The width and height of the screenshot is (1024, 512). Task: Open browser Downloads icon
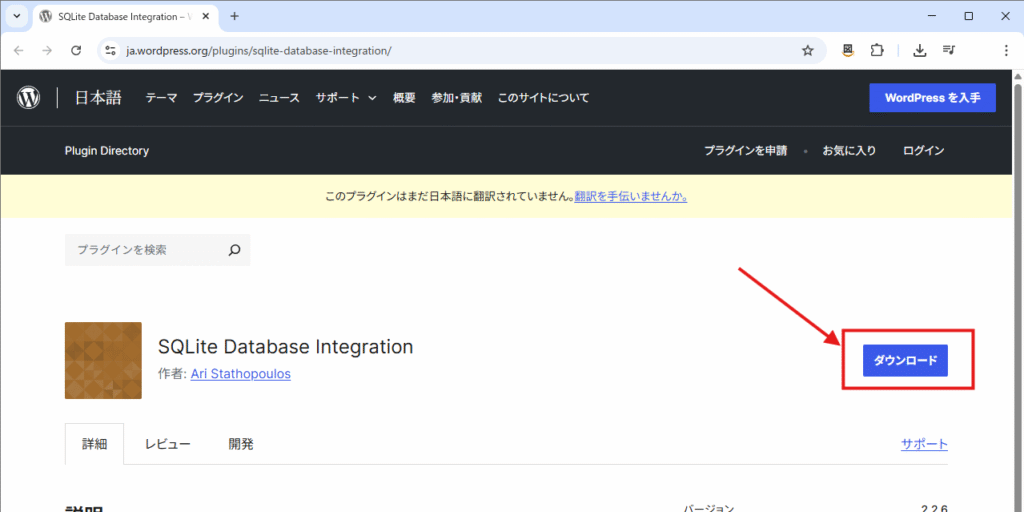point(920,50)
